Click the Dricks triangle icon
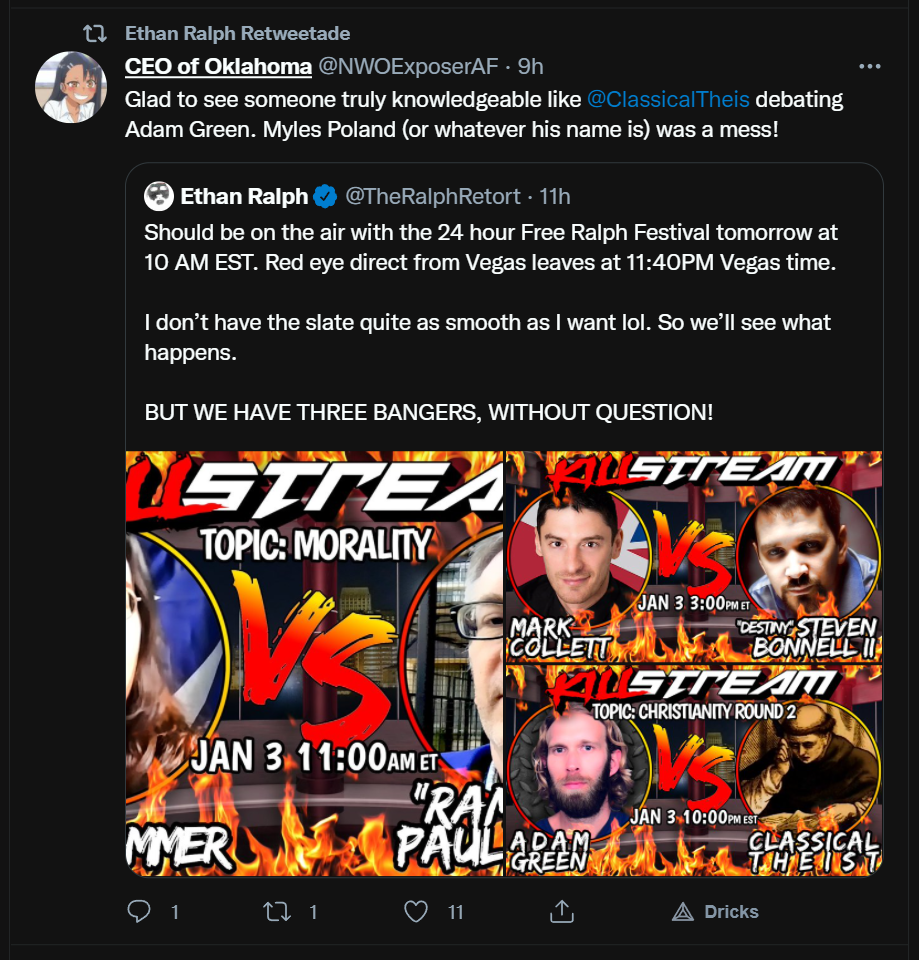This screenshot has width=919, height=960. click(683, 912)
